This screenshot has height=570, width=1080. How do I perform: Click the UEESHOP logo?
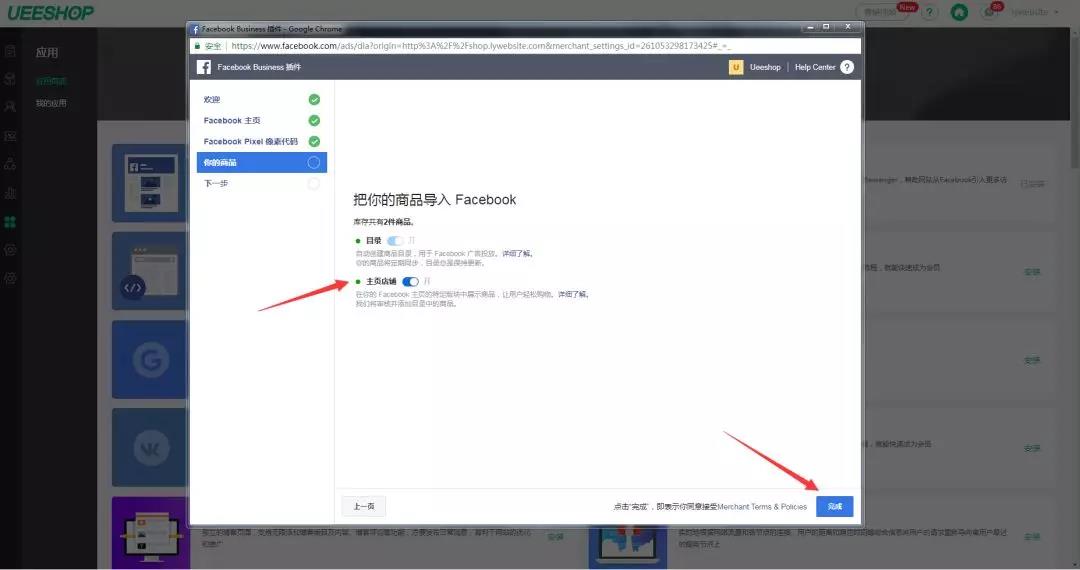coord(50,12)
